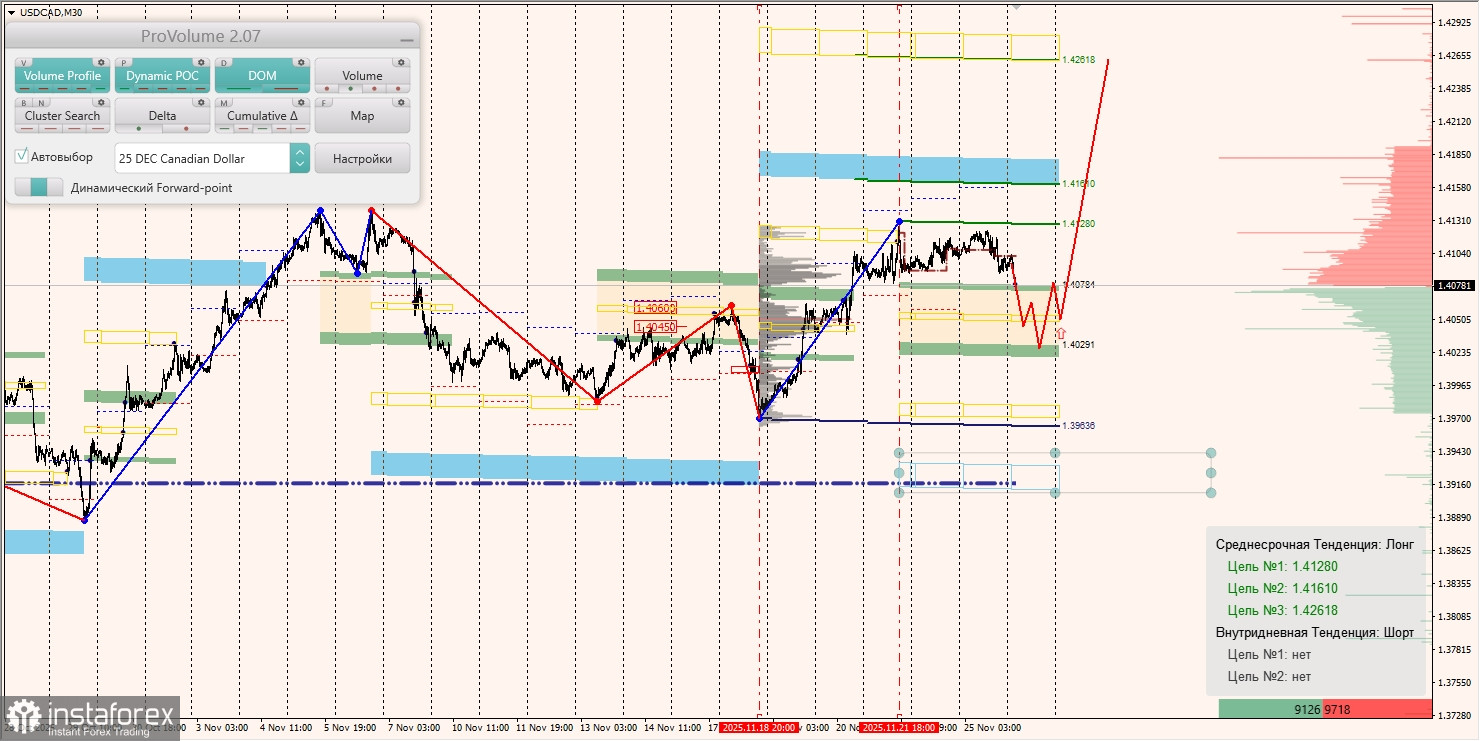Open the DOM settings gear
Viewport: 1480px width, 741px height.
[301, 62]
